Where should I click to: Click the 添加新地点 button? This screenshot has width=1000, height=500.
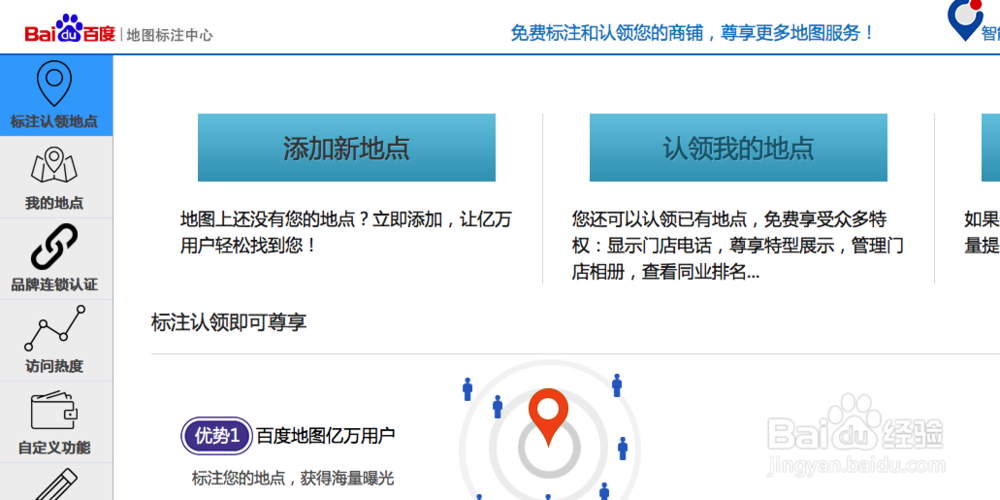tap(346, 147)
